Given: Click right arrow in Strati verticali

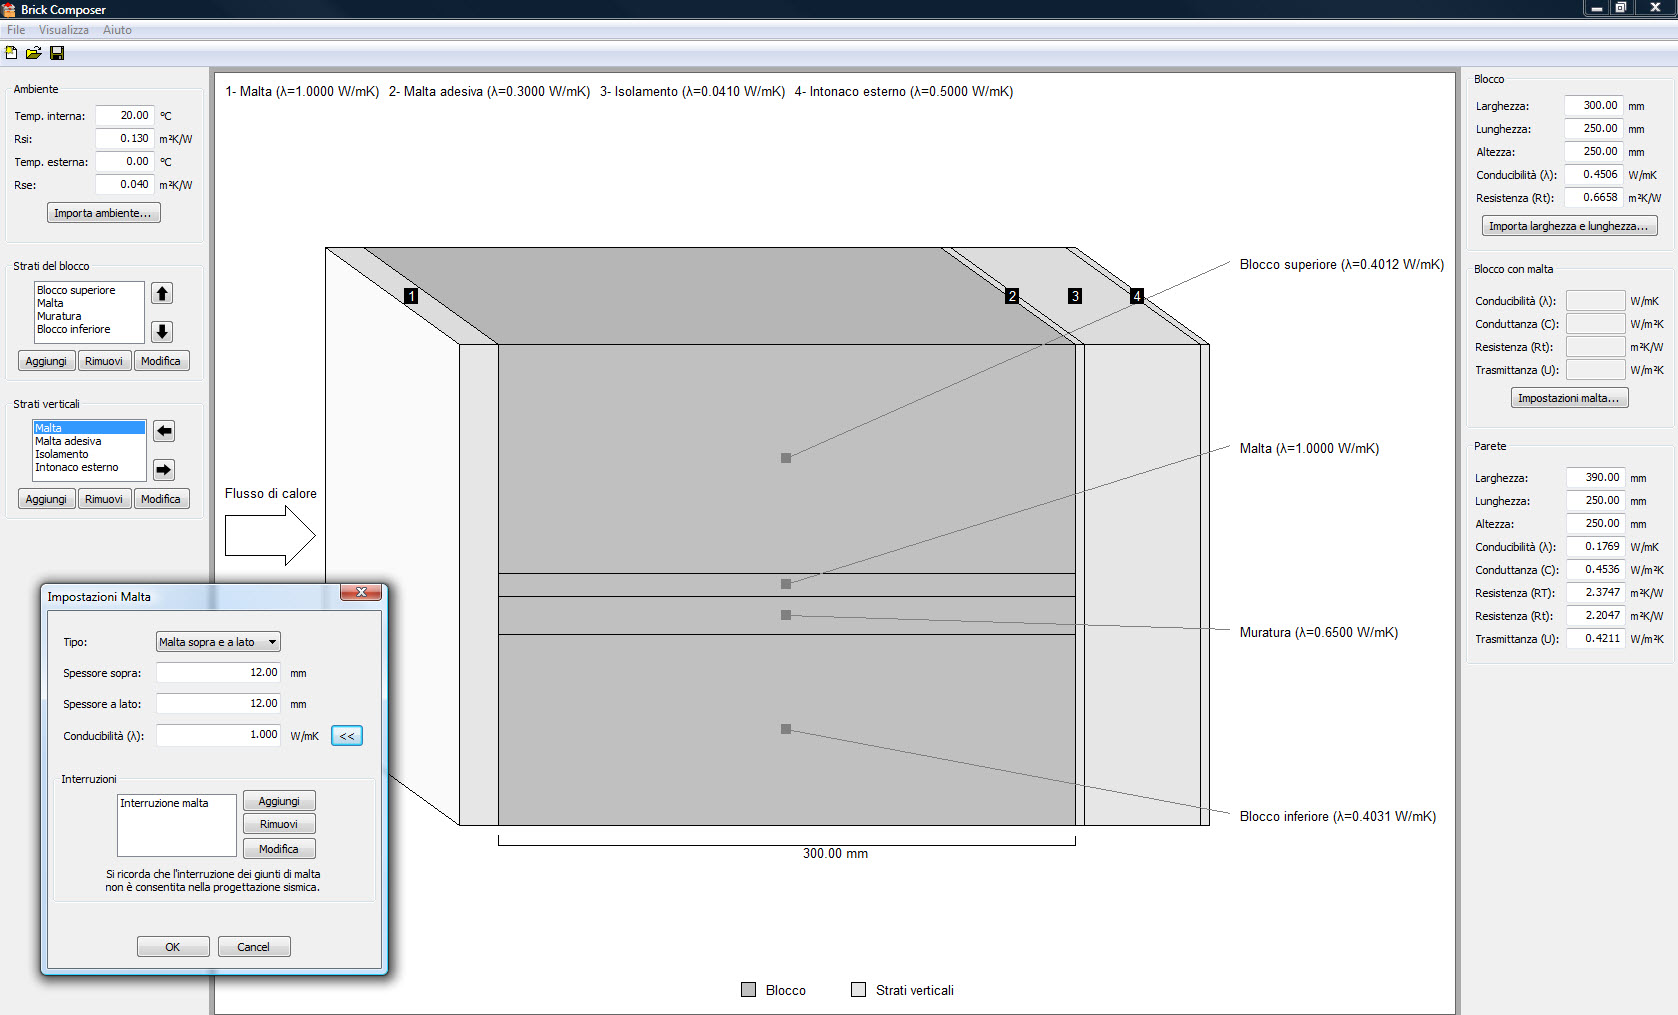Looking at the screenshot, I should [x=164, y=469].
